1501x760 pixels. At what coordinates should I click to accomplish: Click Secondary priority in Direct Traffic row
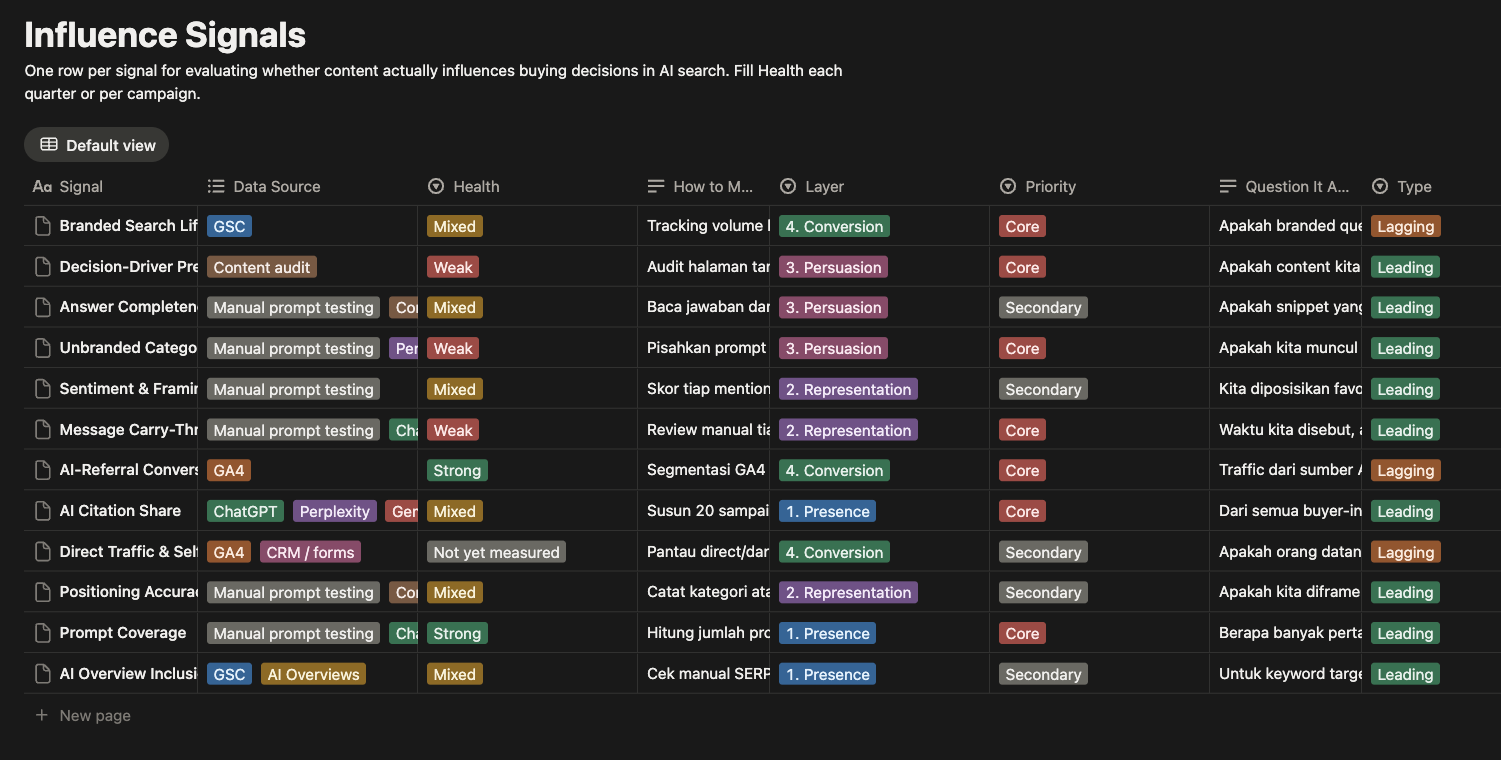pyautogui.click(x=1043, y=552)
